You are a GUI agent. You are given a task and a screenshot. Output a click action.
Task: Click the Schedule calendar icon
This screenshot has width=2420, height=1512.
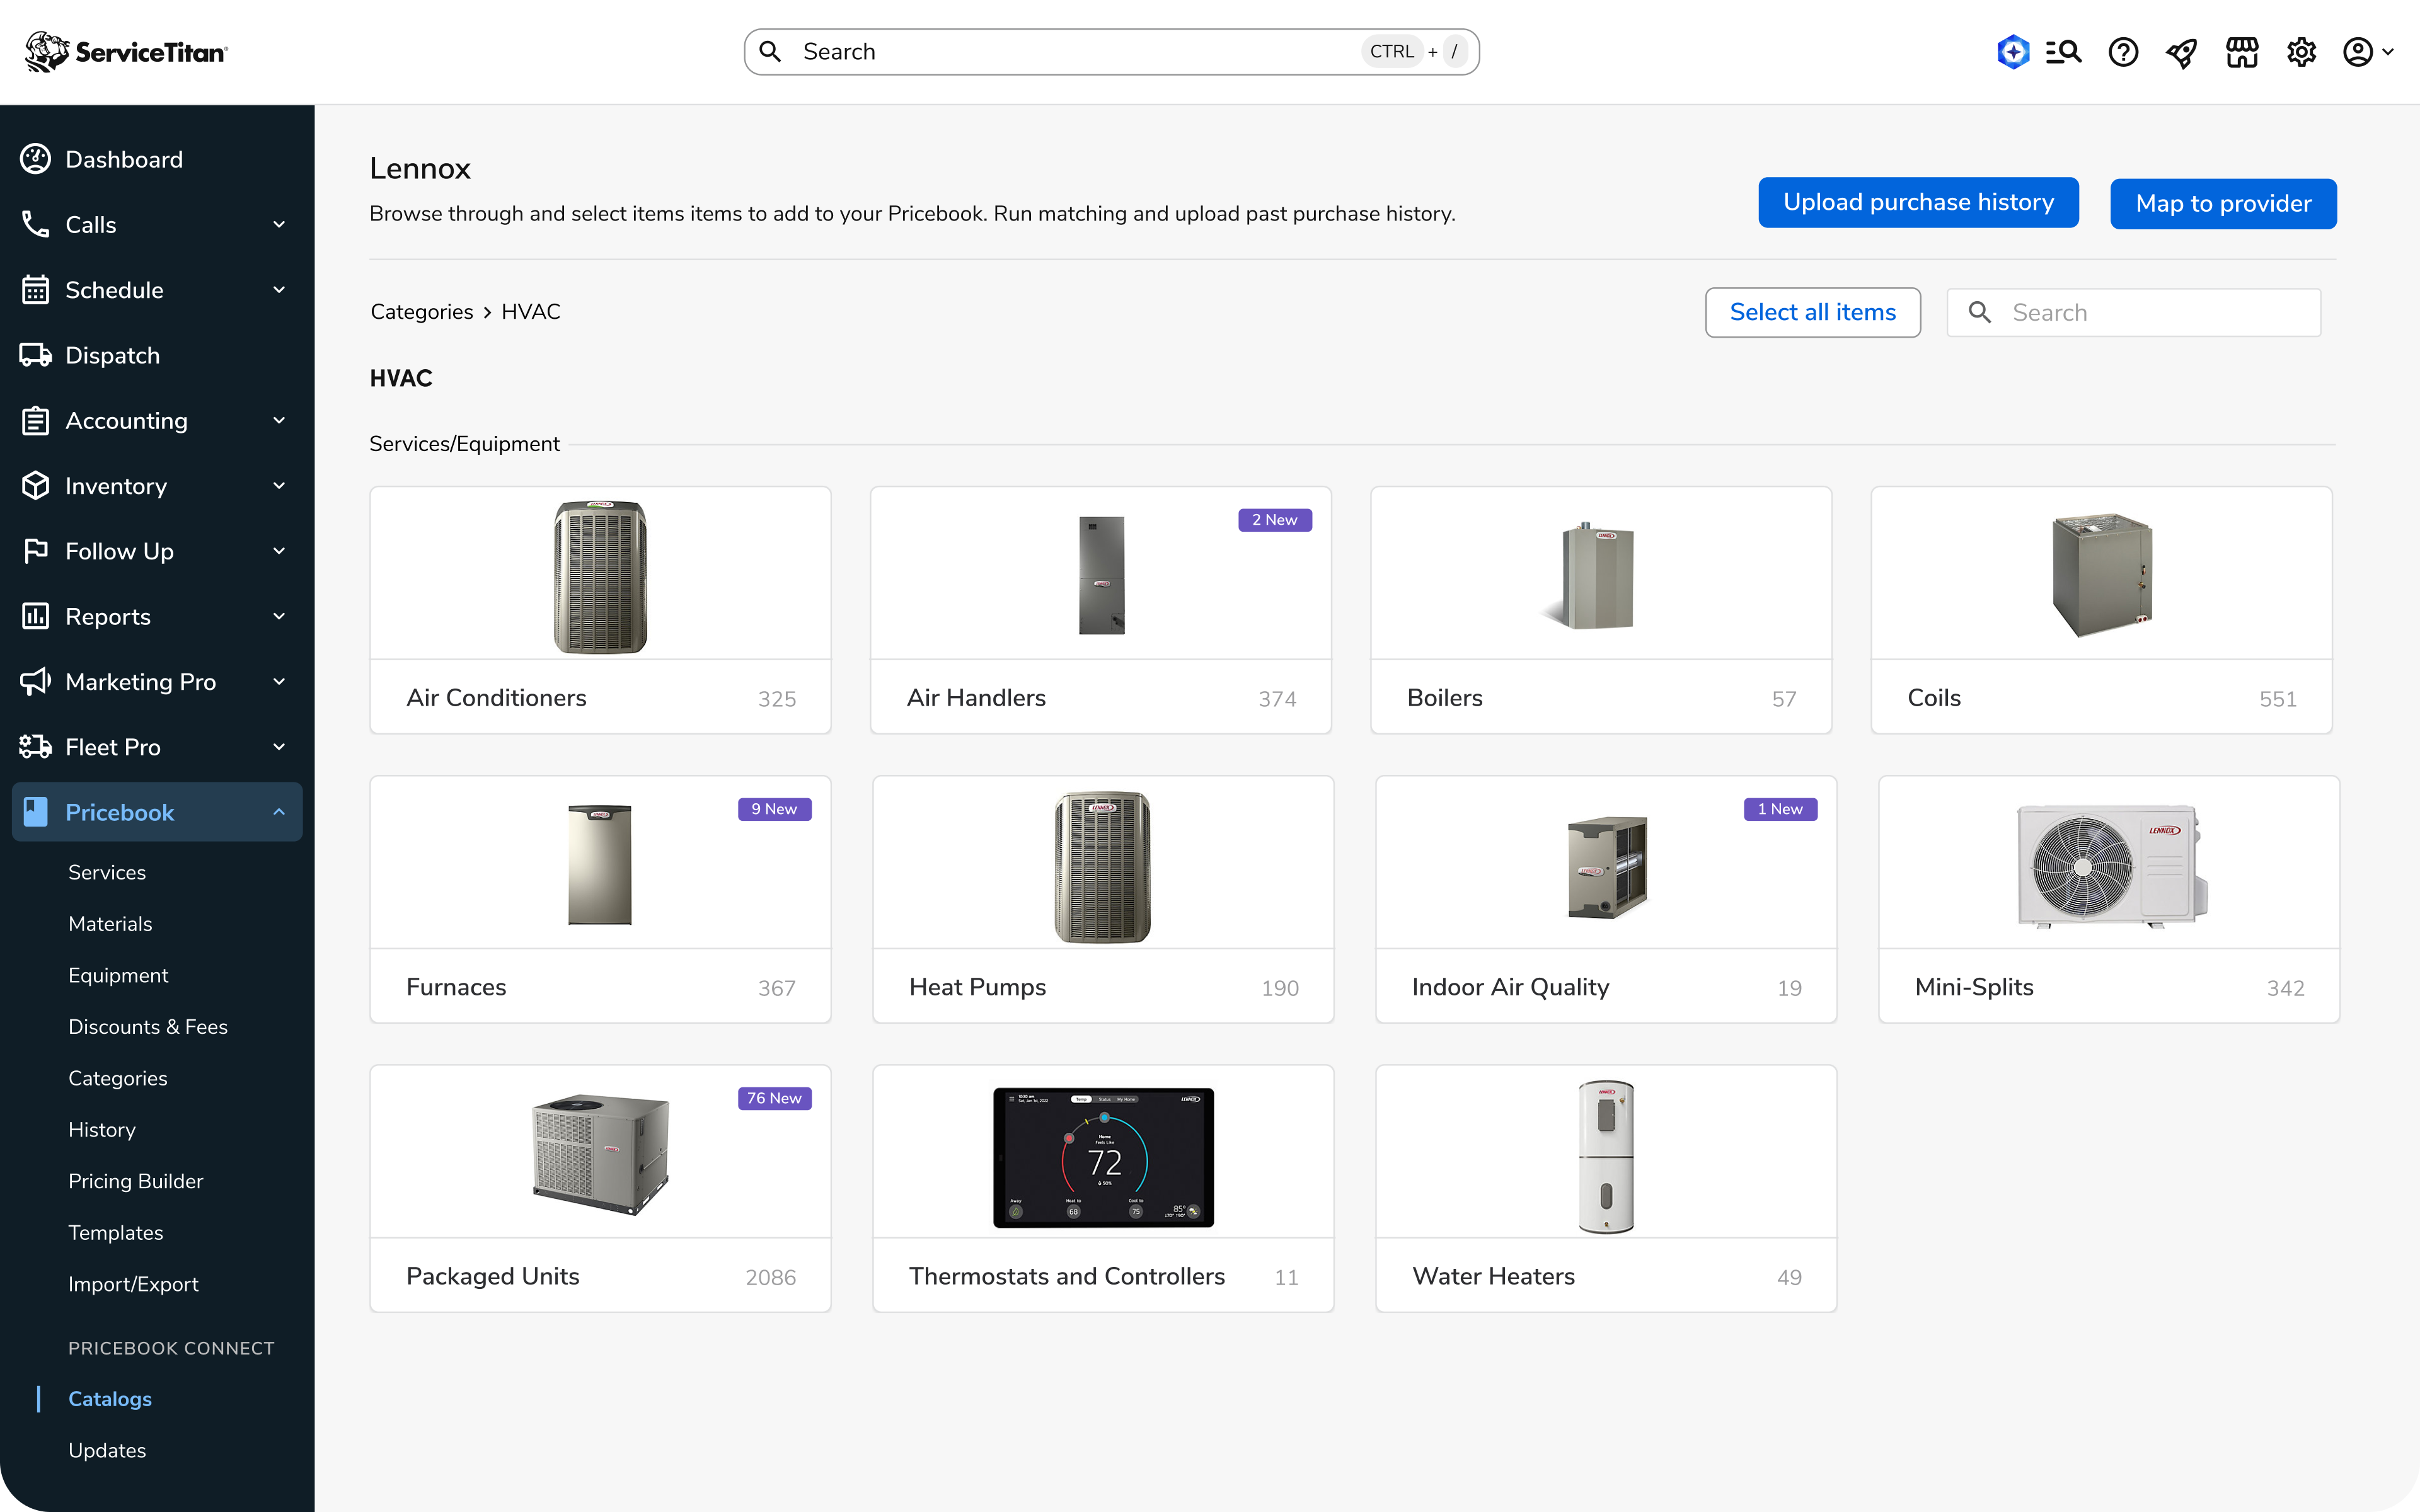coord(36,290)
